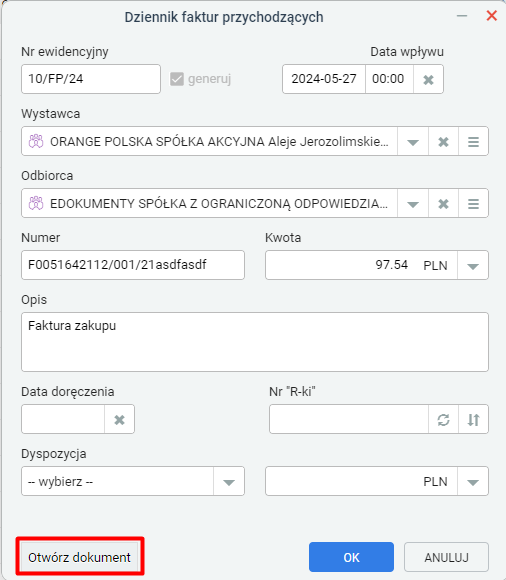Click the Nr "R-ki" up-down arrows icon
The width and height of the screenshot is (506, 580).
[473, 419]
